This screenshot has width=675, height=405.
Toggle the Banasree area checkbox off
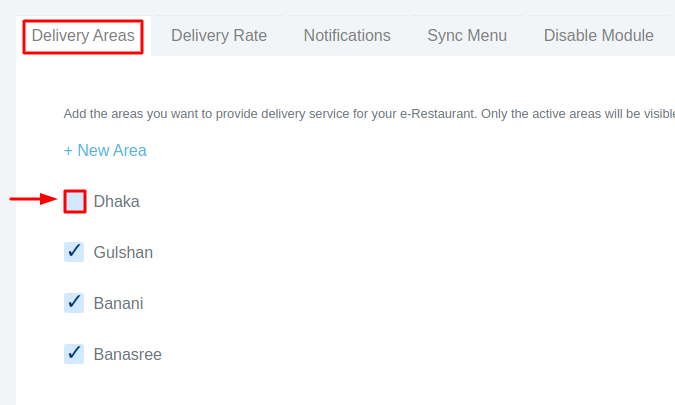click(x=74, y=353)
